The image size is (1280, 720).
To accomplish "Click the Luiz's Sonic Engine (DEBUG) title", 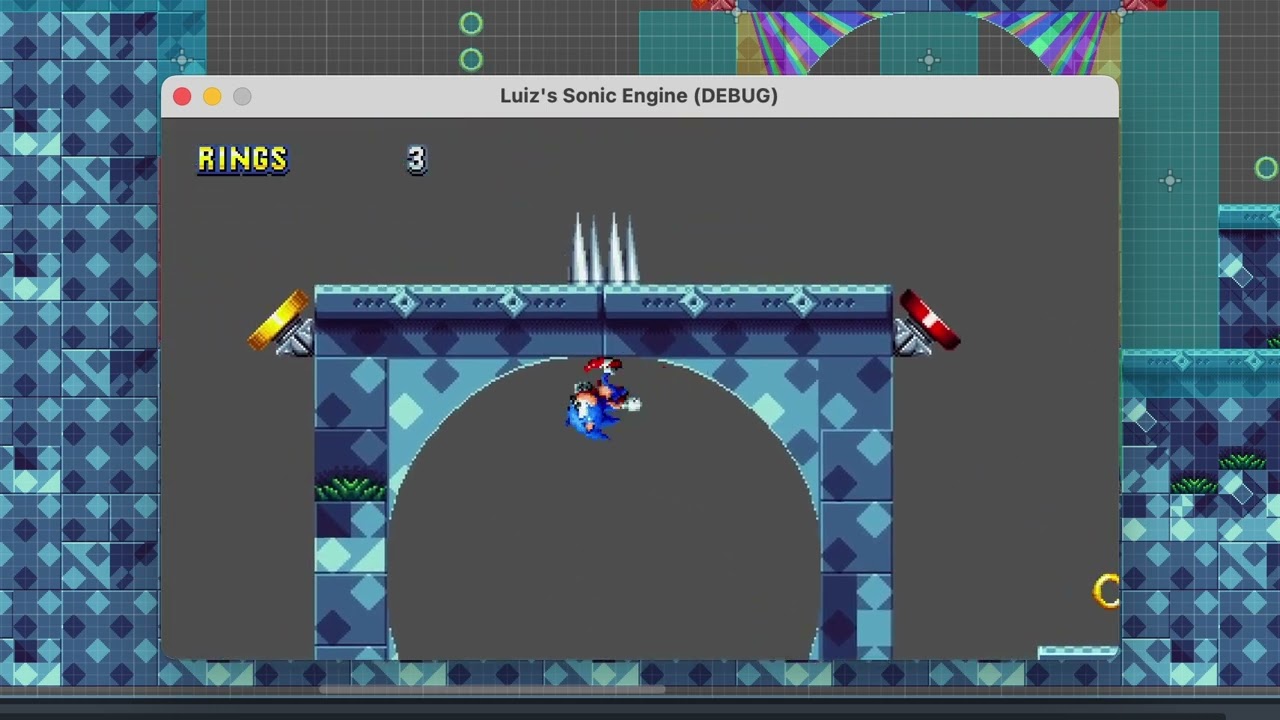I will (639, 96).
